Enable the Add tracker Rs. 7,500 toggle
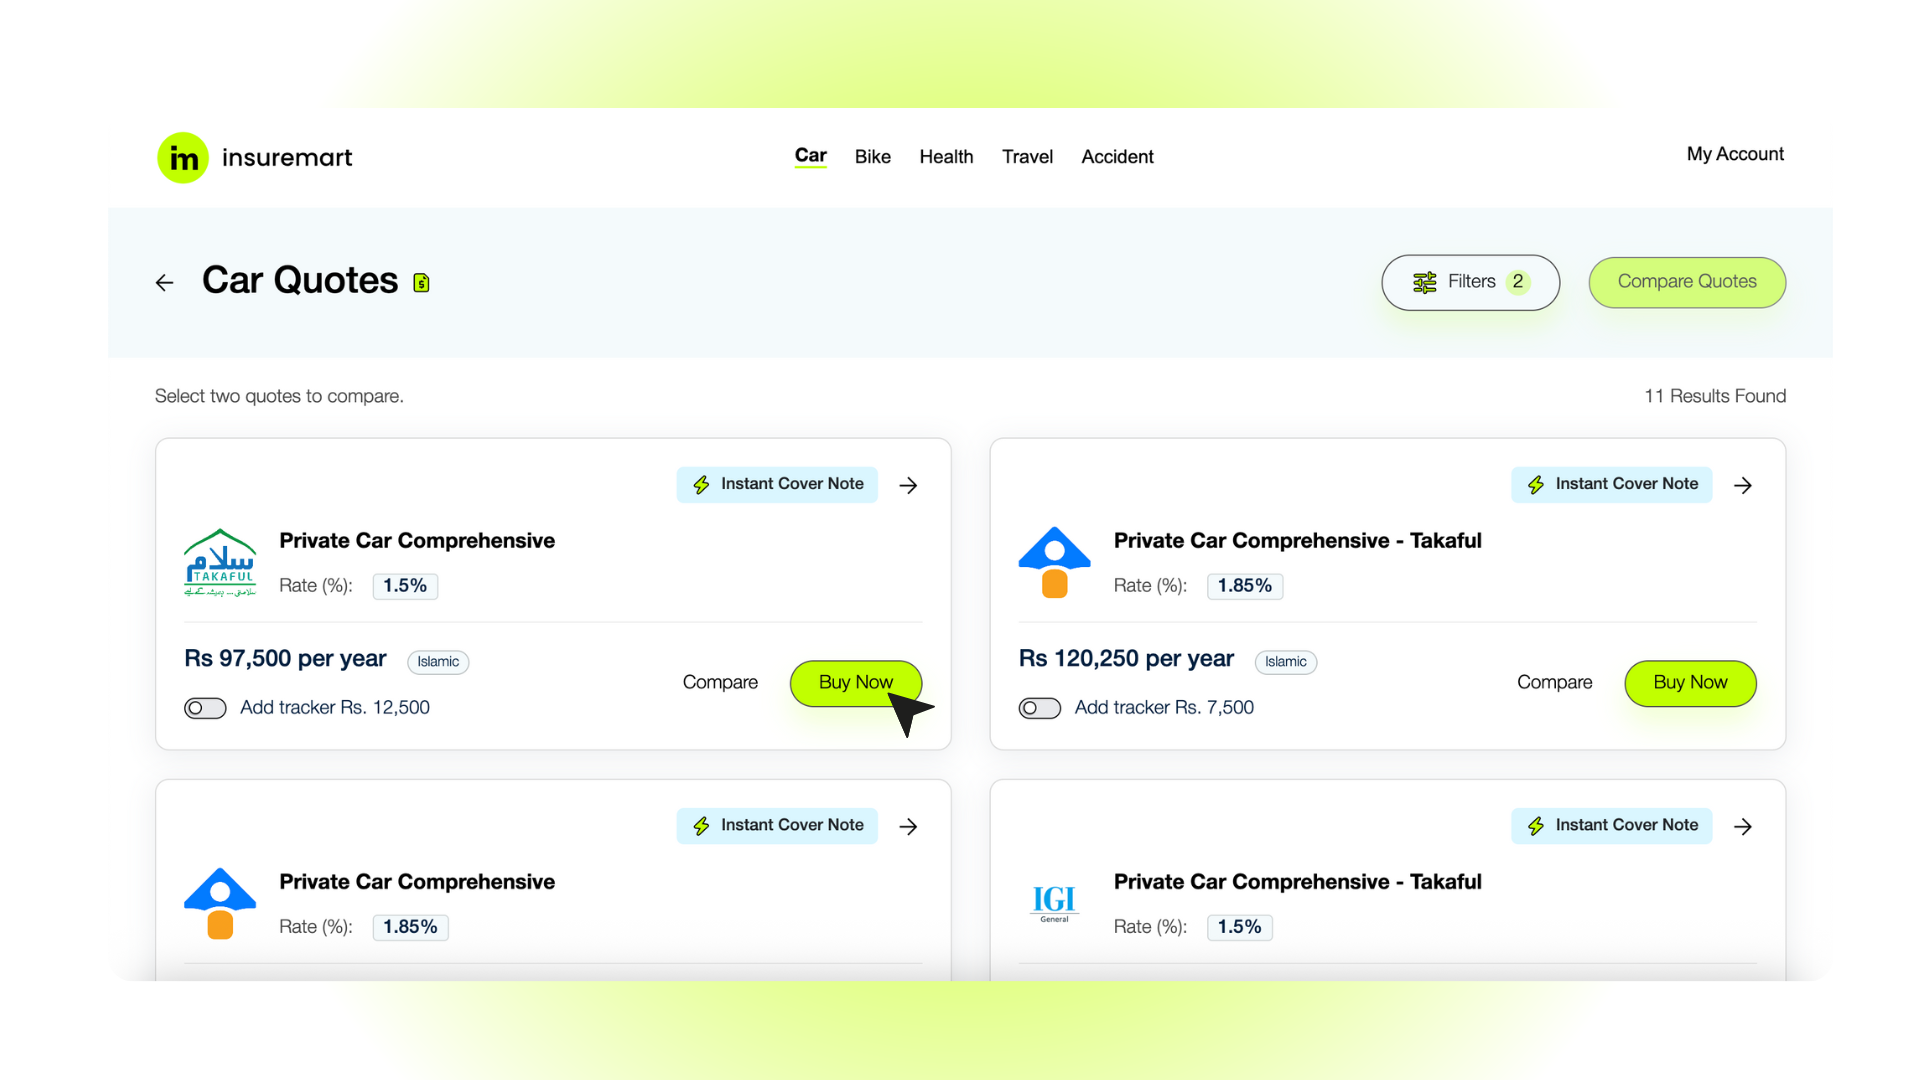Image resolution: width=1920 pixels, height=1080 pixels. pyautogui.click(x=1039, y=708)
